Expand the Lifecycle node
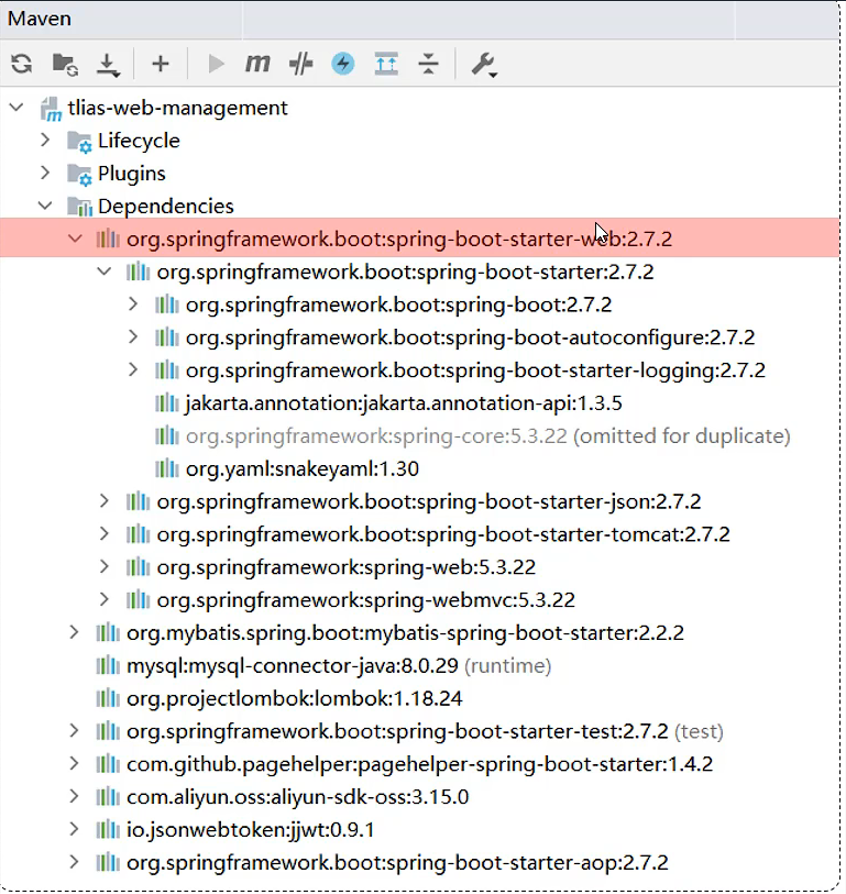This screenshot has height=894, width=846. [x=46, y=140]
